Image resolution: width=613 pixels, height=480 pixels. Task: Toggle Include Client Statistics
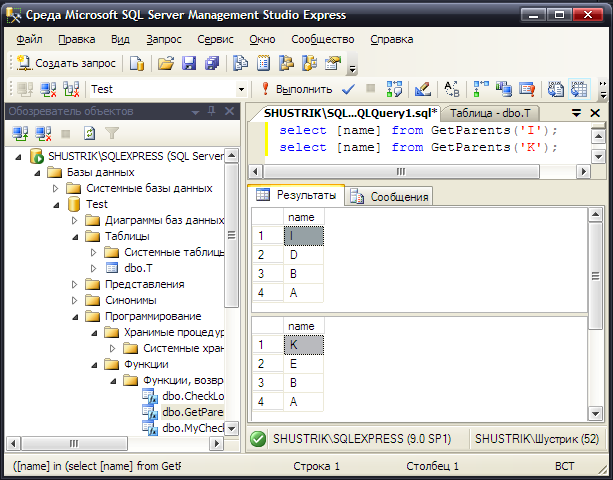point(504,89)
